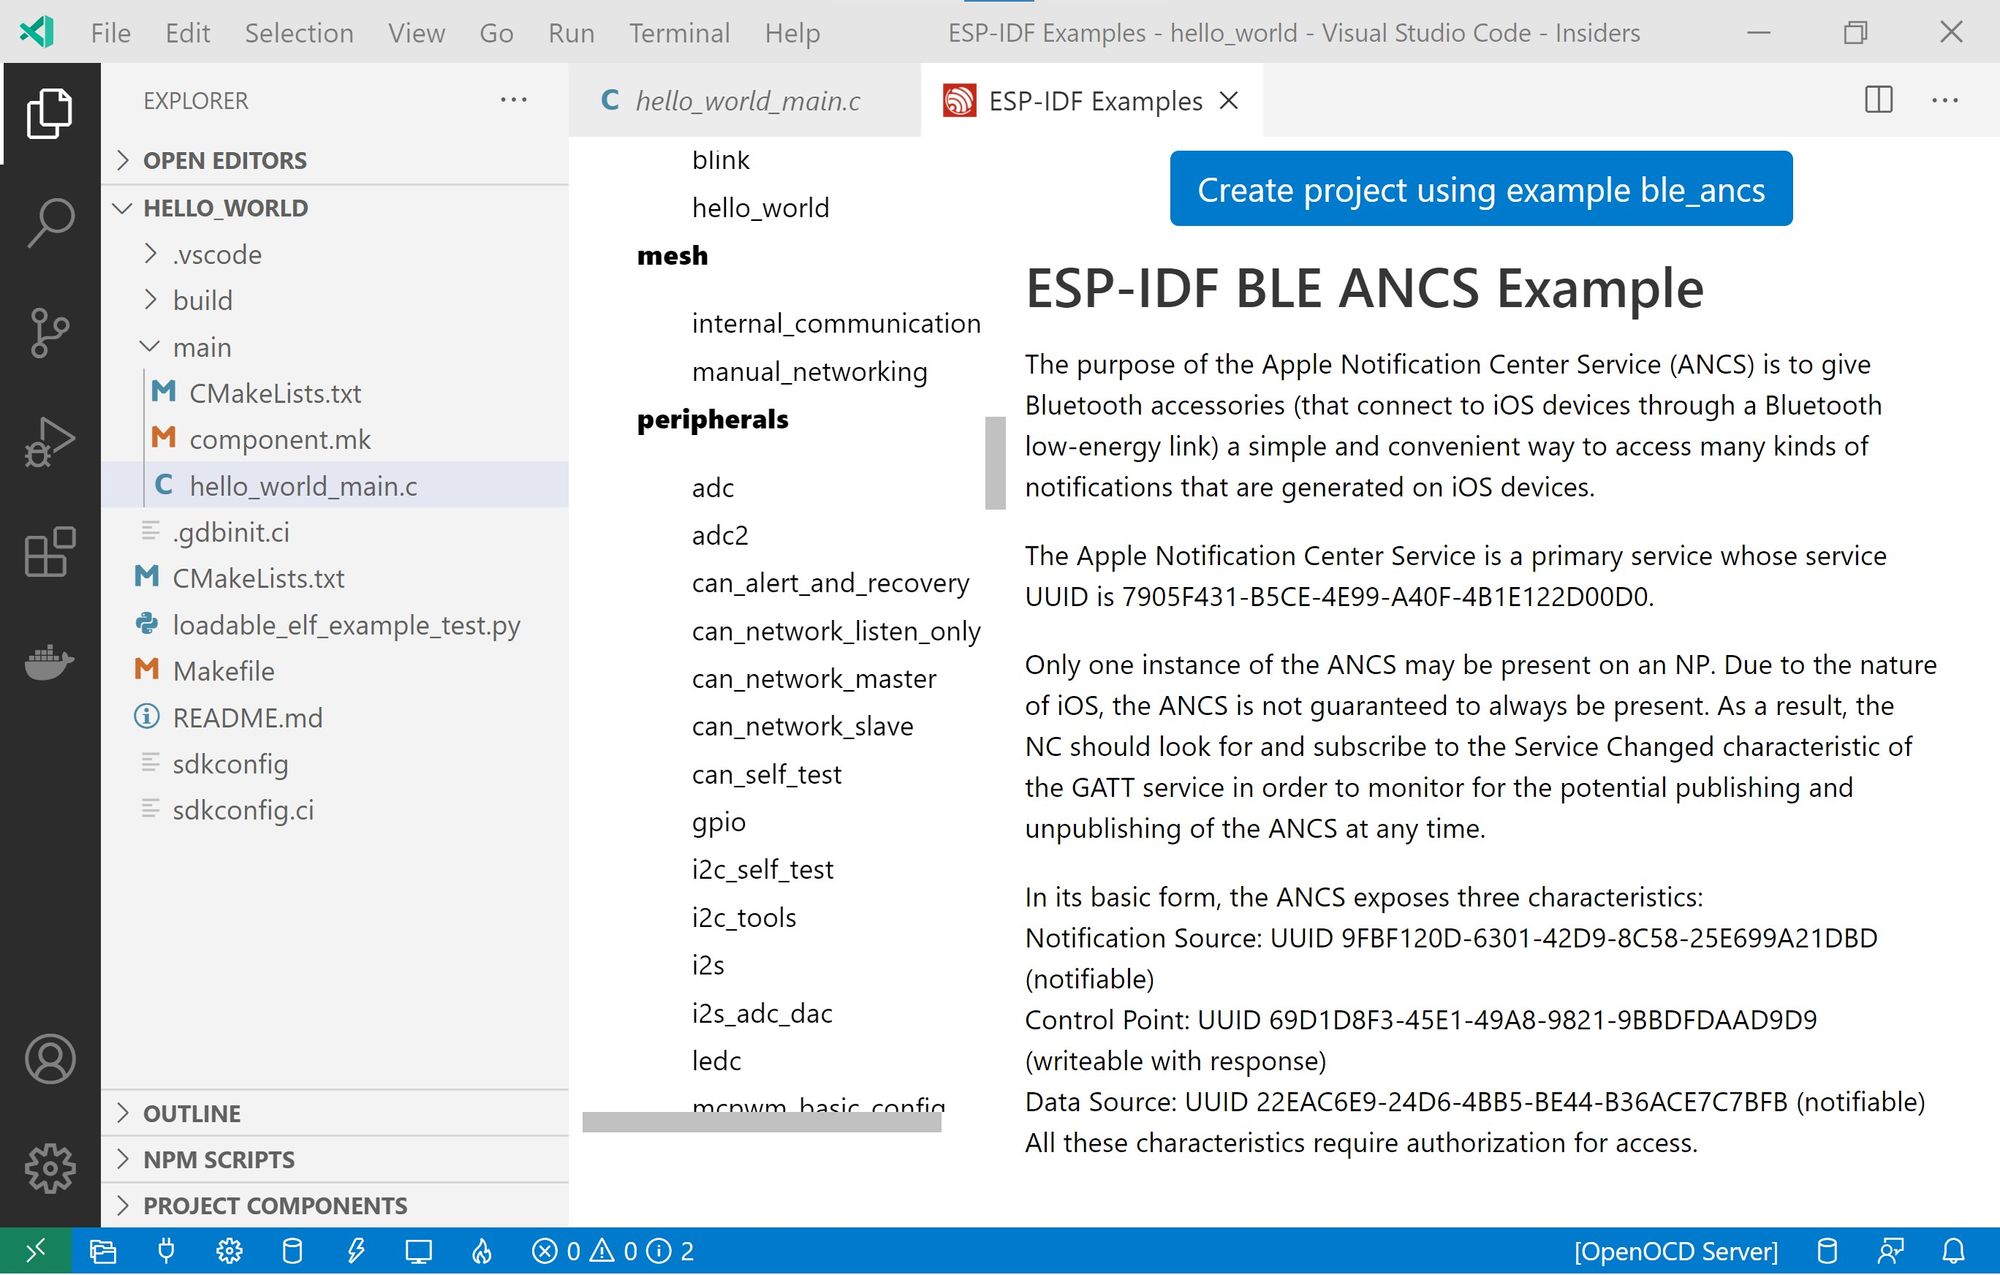This screenshot has height=1275, width=2000.
Task: Open hello_world_main.c in the file tree
Action: 334,486
